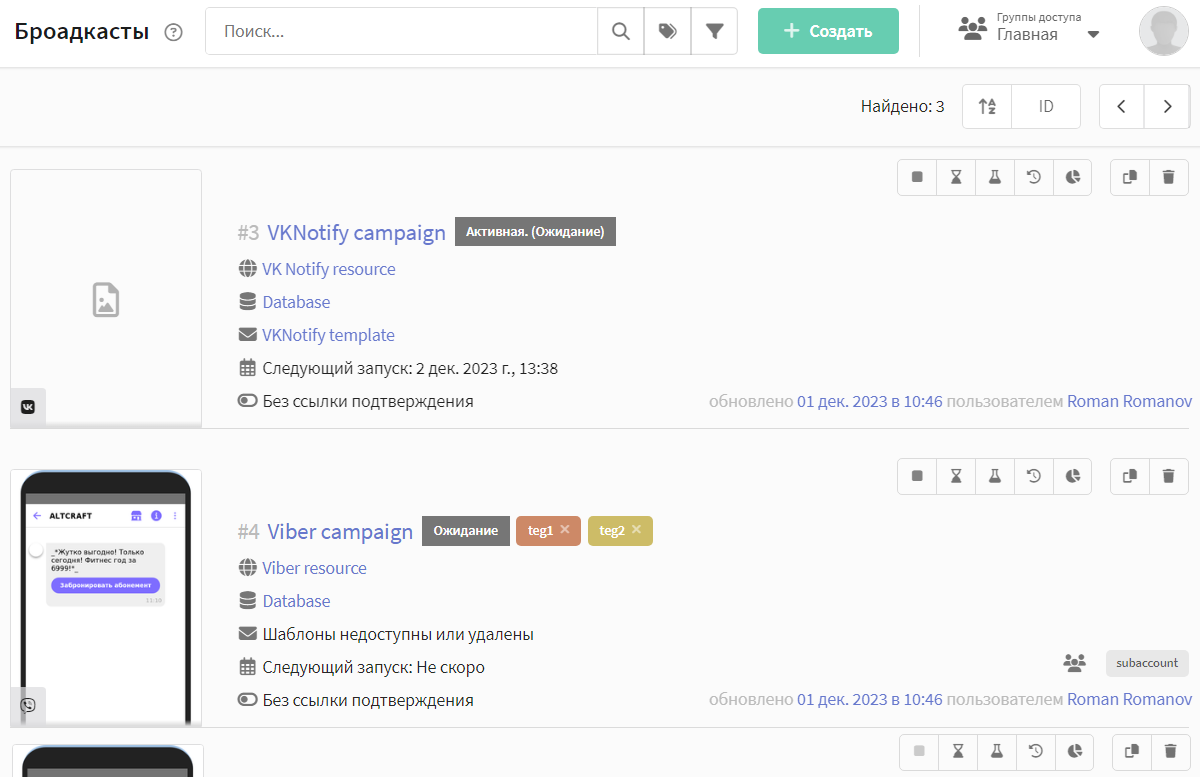Select the ID sort field
1202x777 pixels.
coord(1046,106)
